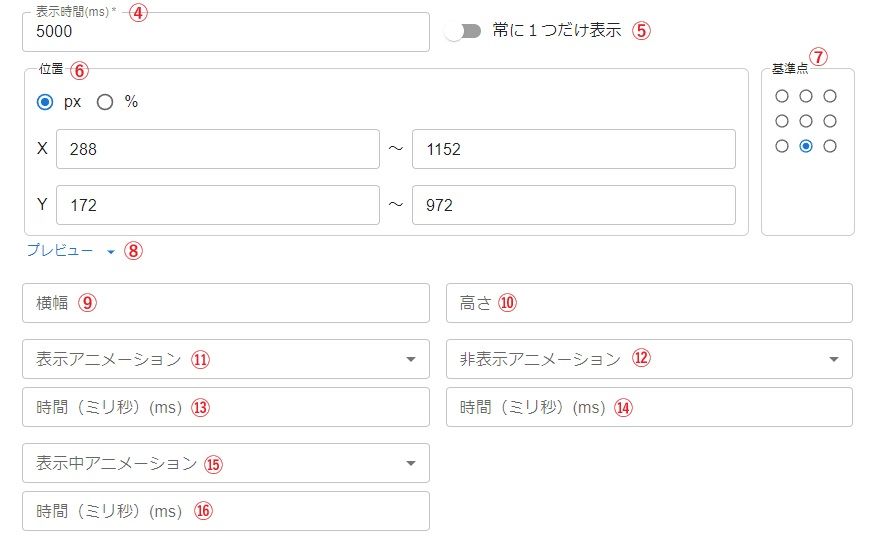
Task: Choose the top-left 基準点 anchor radio
Action: [x=782, y=97]
